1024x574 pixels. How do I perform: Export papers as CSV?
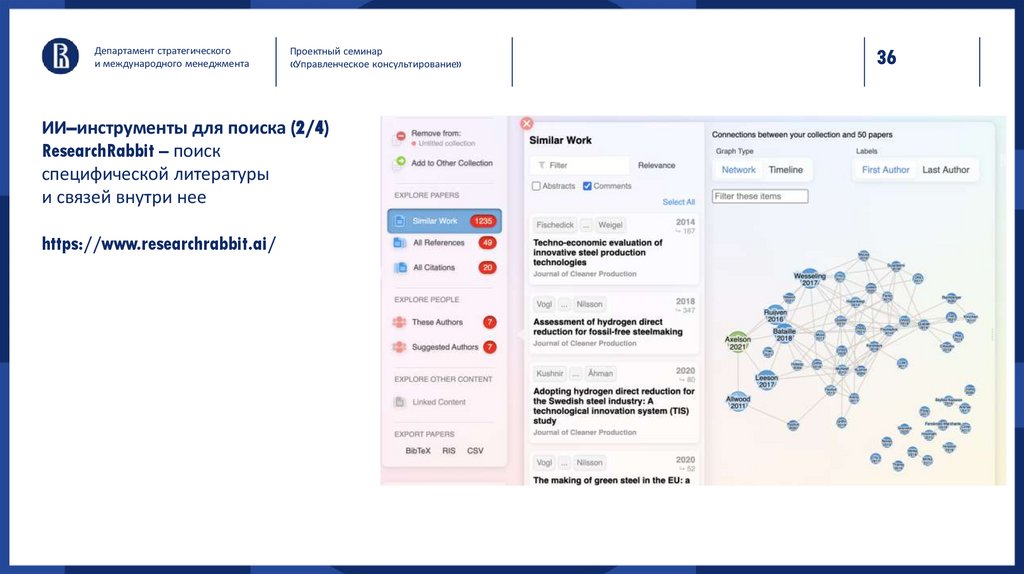475,451
